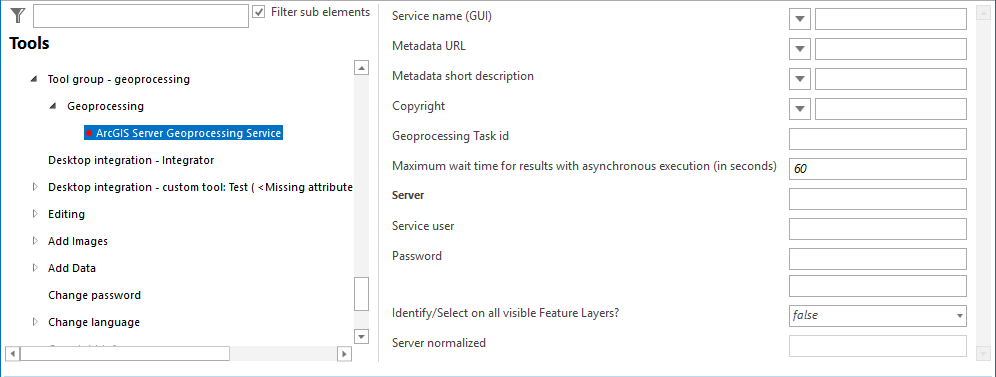Expand the Change language tree node
996x377 pixels.
(35, 322)
